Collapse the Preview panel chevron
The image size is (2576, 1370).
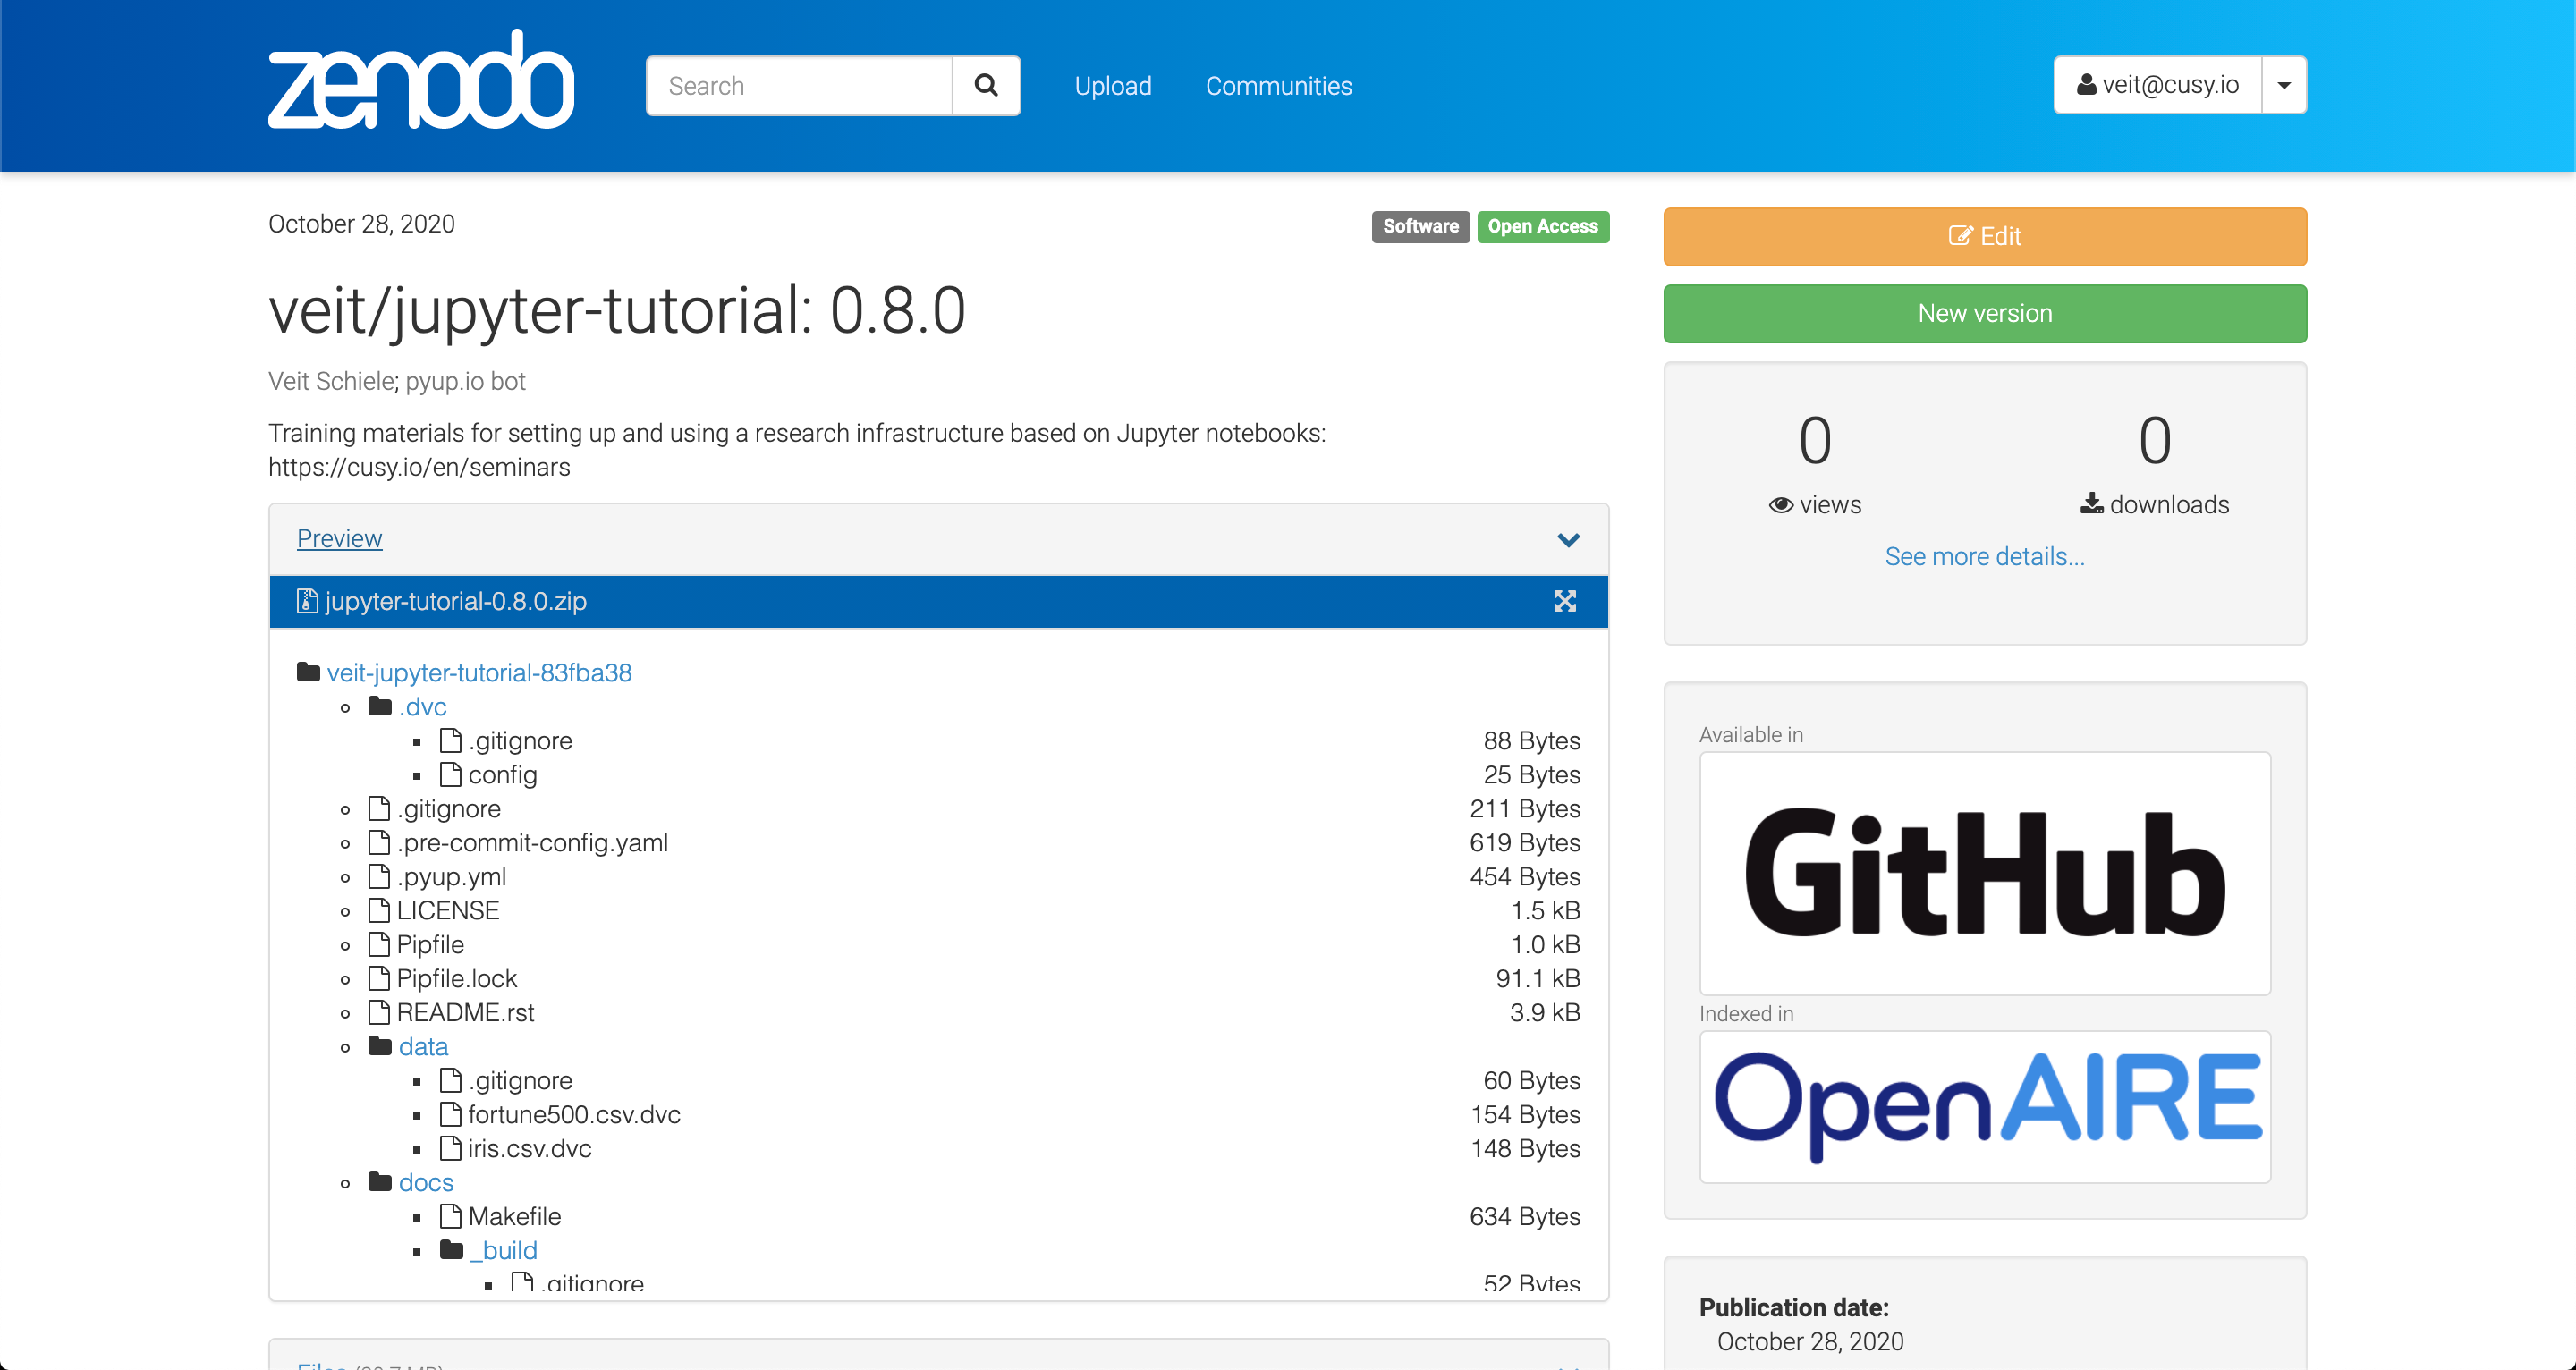coord(1568,540)
